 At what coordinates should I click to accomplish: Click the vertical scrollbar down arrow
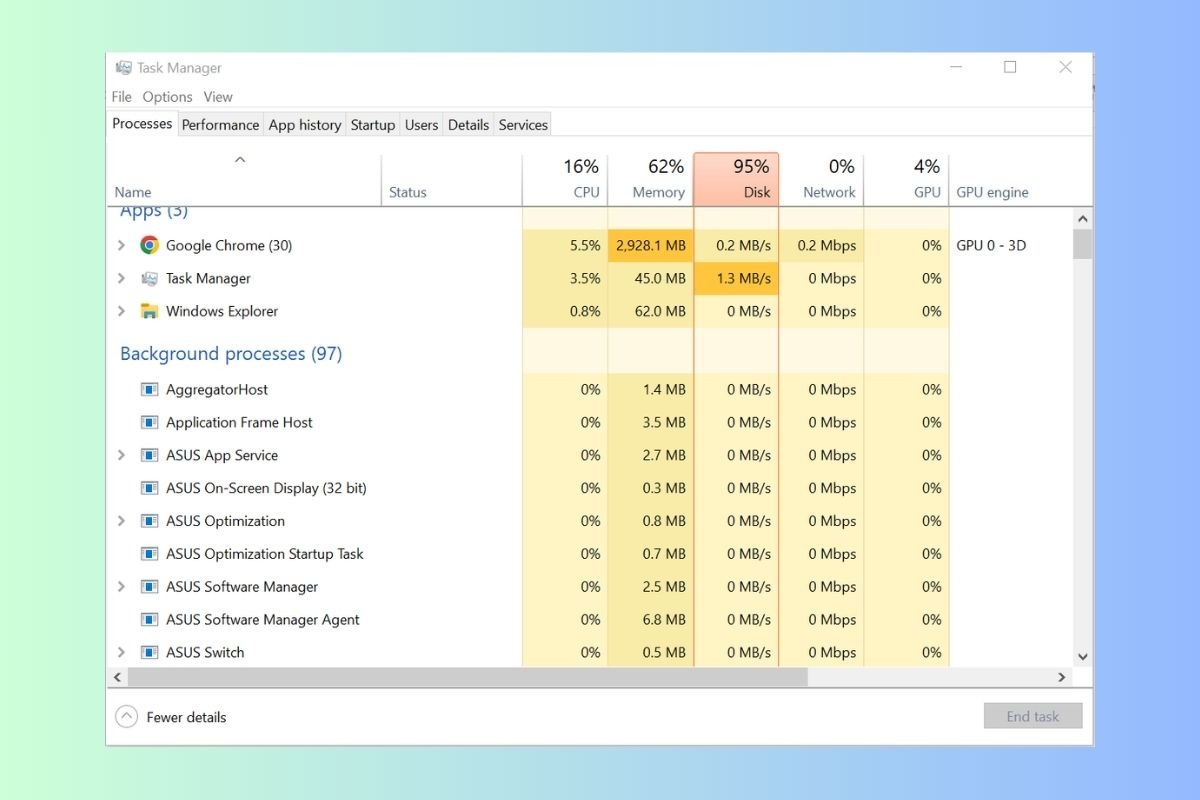click(x=1082, y=656)
